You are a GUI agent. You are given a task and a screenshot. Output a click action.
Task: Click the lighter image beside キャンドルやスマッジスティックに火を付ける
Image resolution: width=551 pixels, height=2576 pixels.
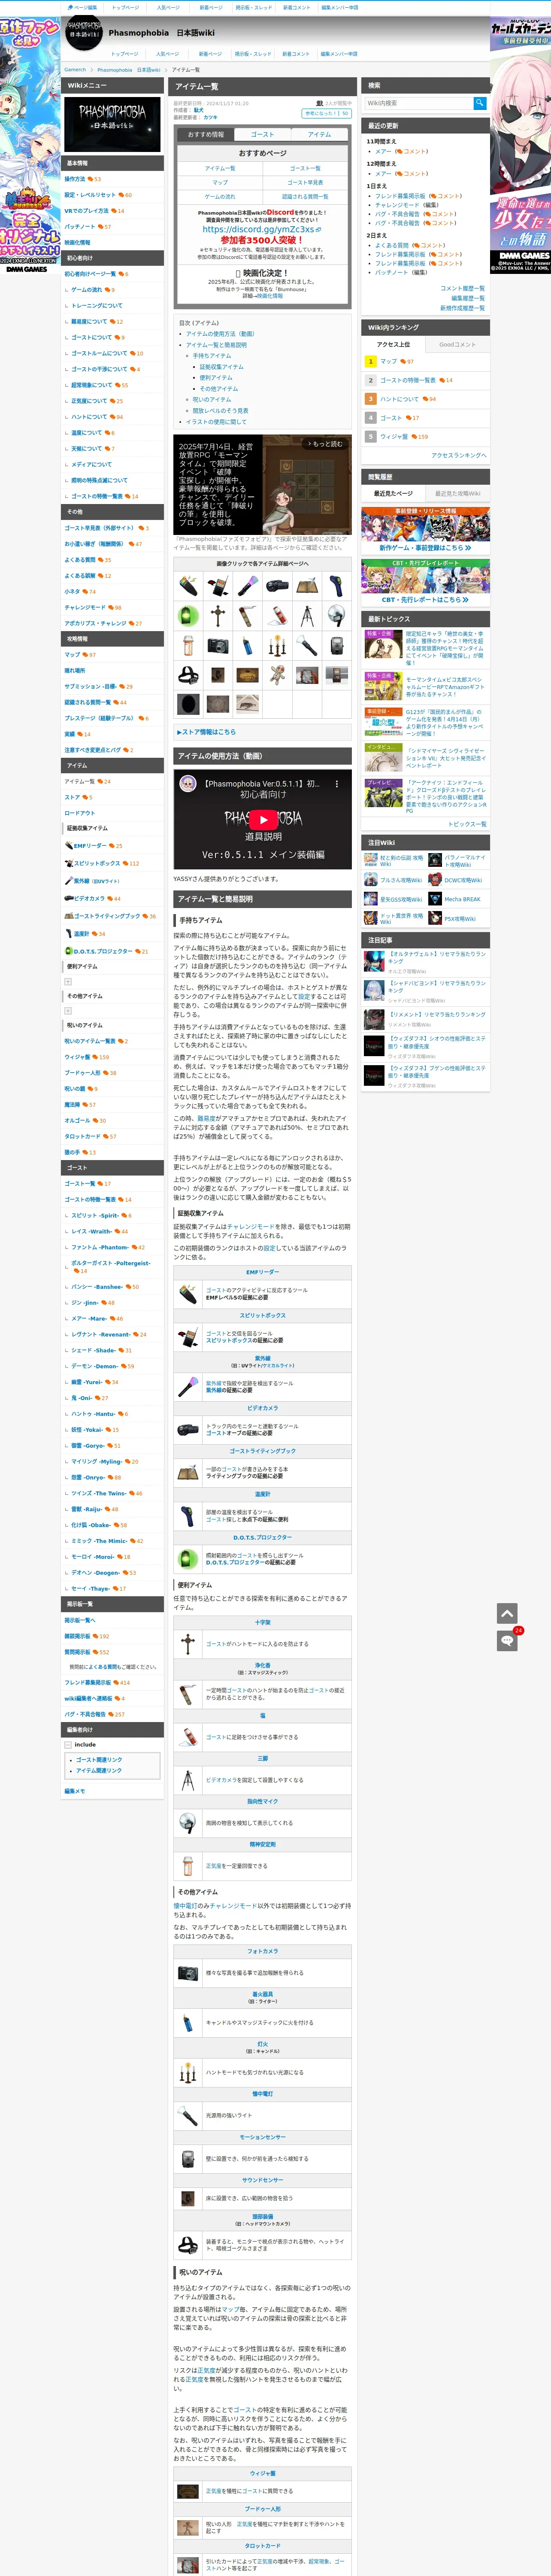point(188,2023)
